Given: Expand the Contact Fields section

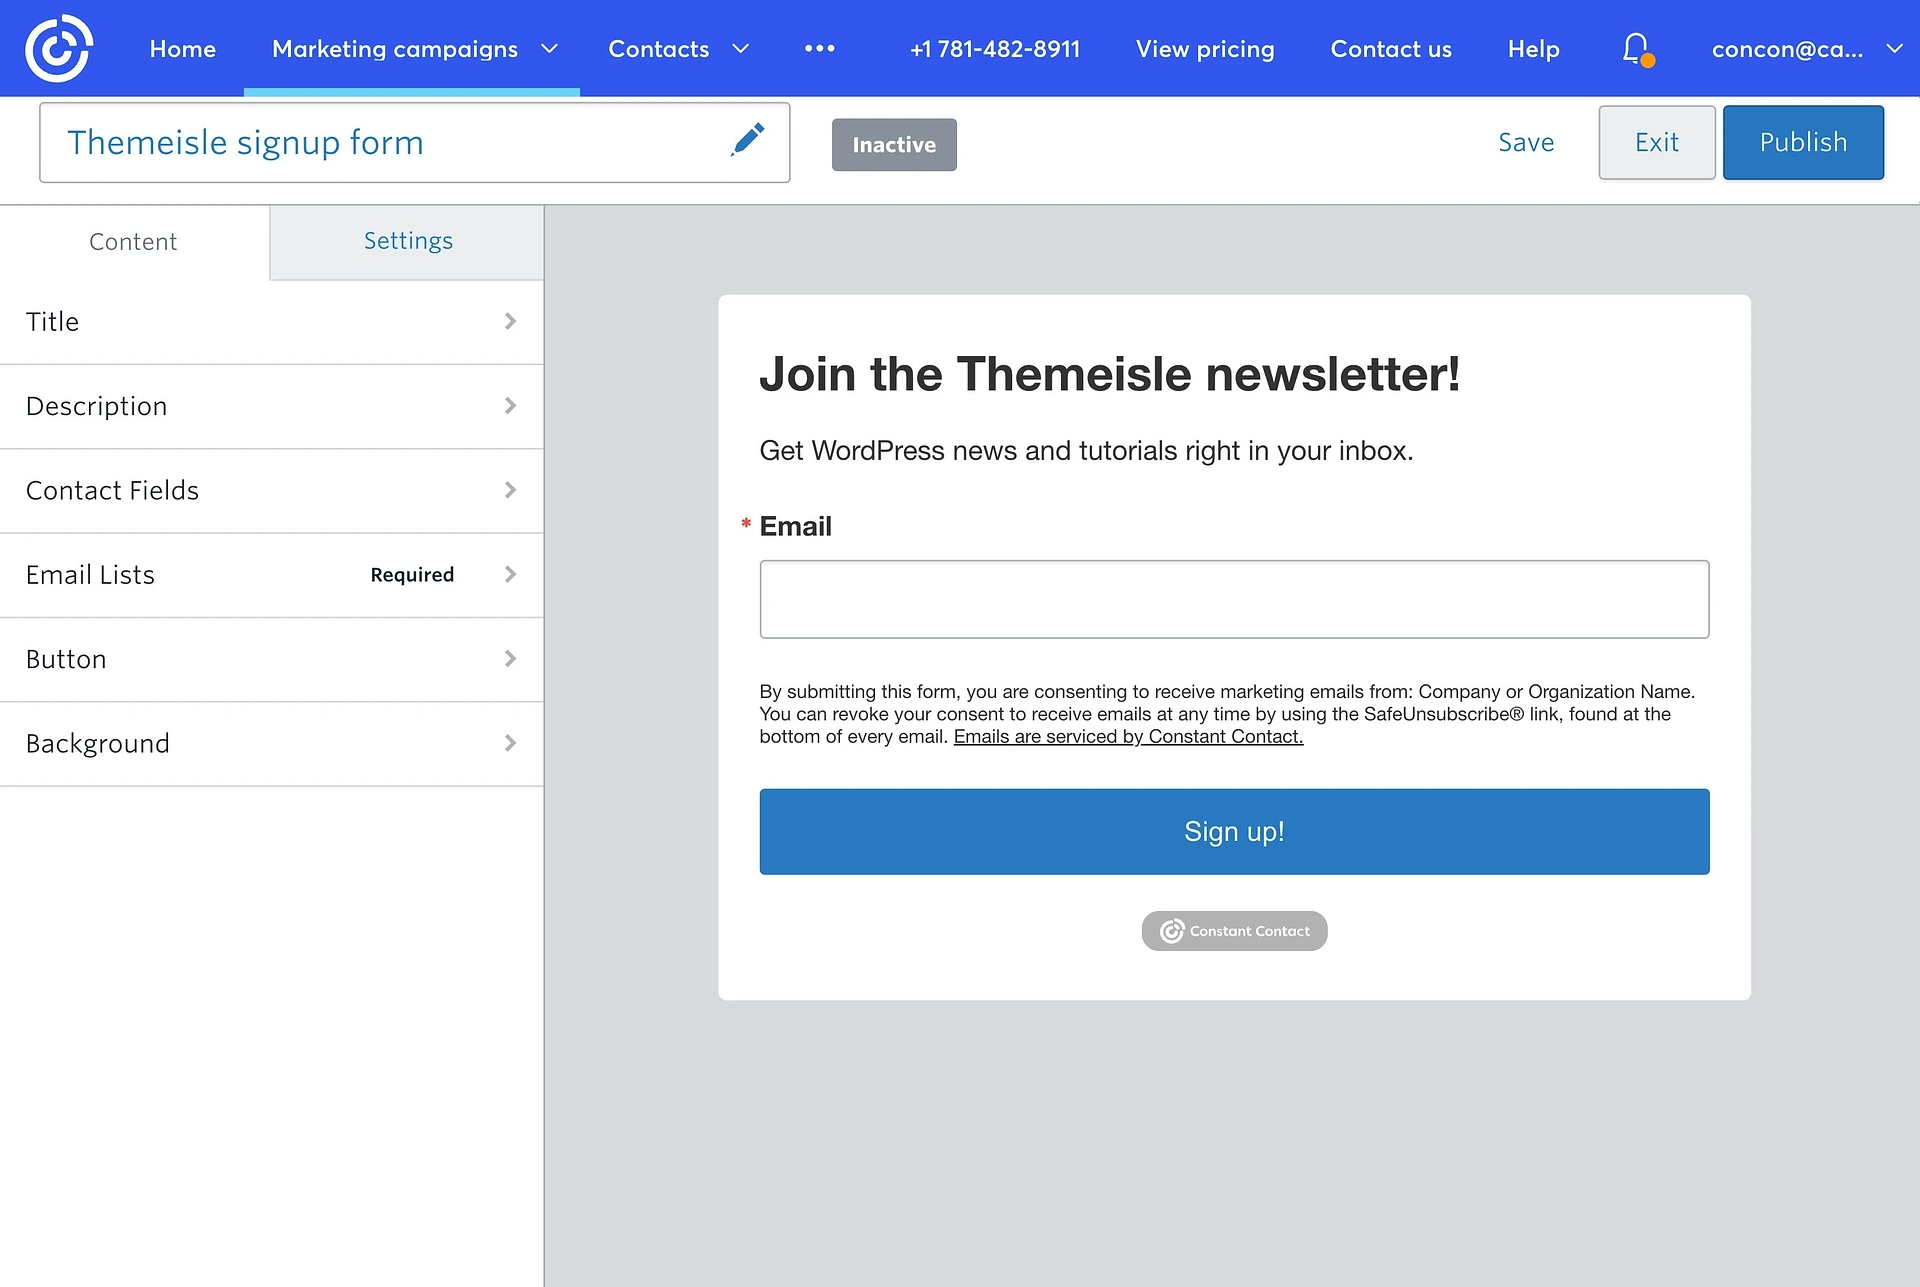Looking at the screenshot, I should [x=271, y=490].
